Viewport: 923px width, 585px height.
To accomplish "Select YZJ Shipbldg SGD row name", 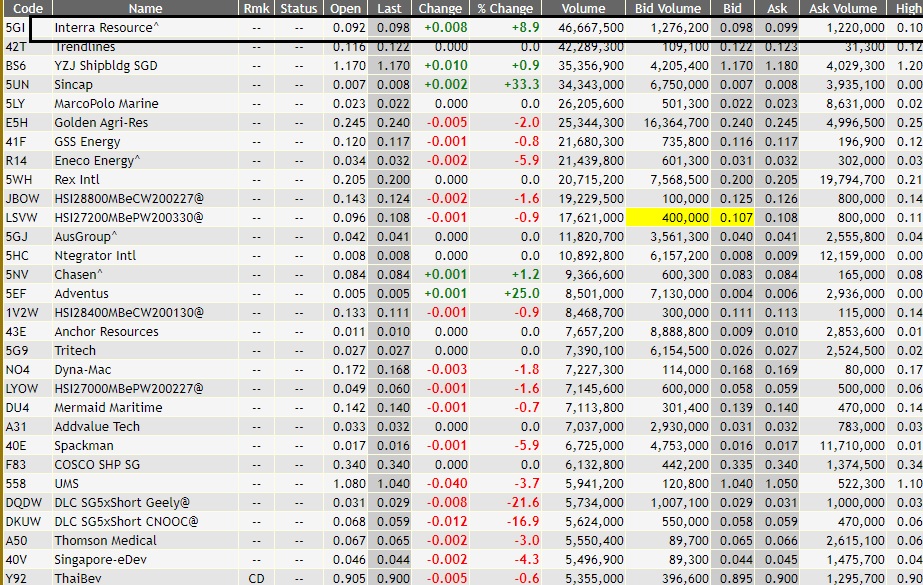I will click(x=106, y=66).
